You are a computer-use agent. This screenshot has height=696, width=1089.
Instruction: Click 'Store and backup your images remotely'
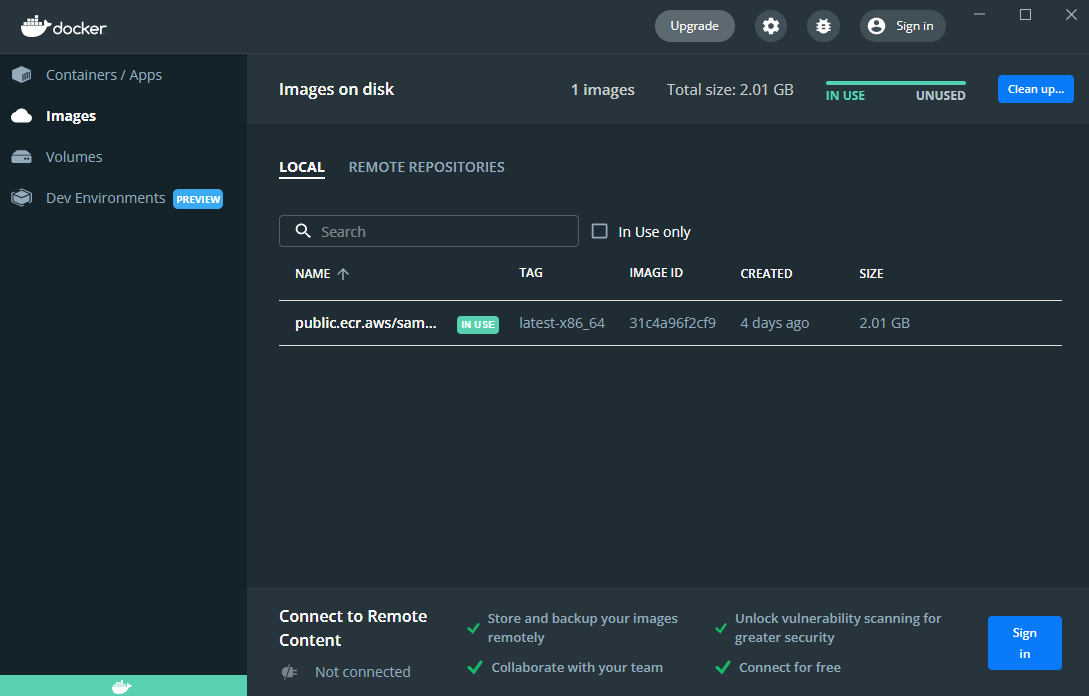coord(583,628)
